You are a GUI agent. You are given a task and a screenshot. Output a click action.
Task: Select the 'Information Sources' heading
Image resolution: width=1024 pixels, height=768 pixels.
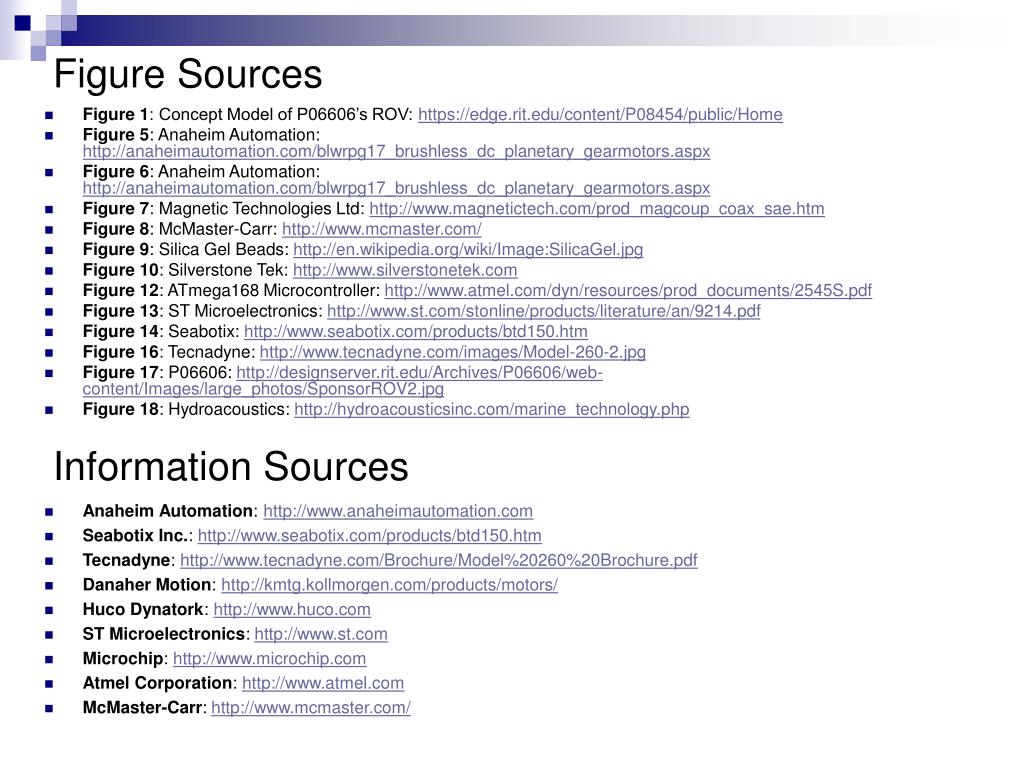pyautogui.click(x=231, y=466)
